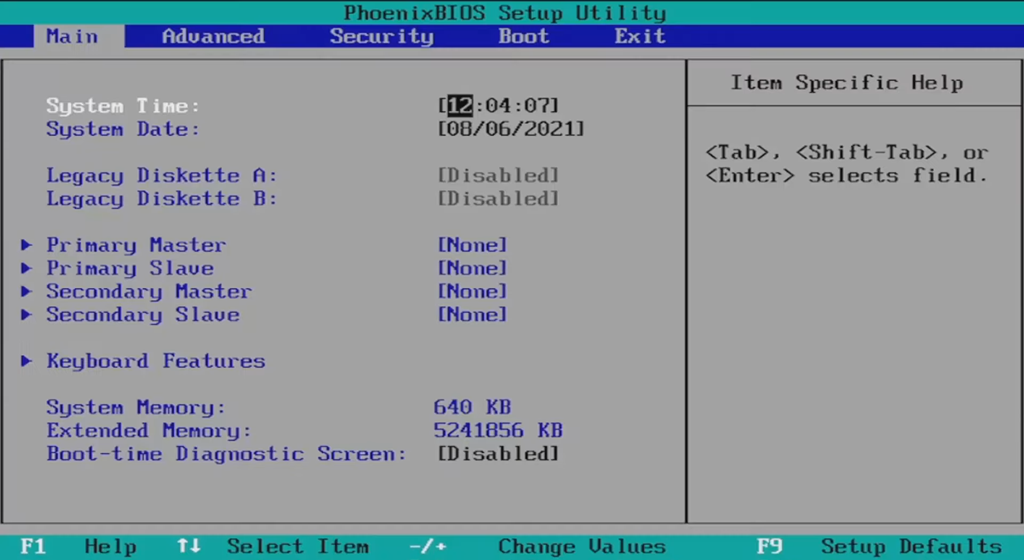Click the Boot-time Diagnostic Screen label

[226, 454]
